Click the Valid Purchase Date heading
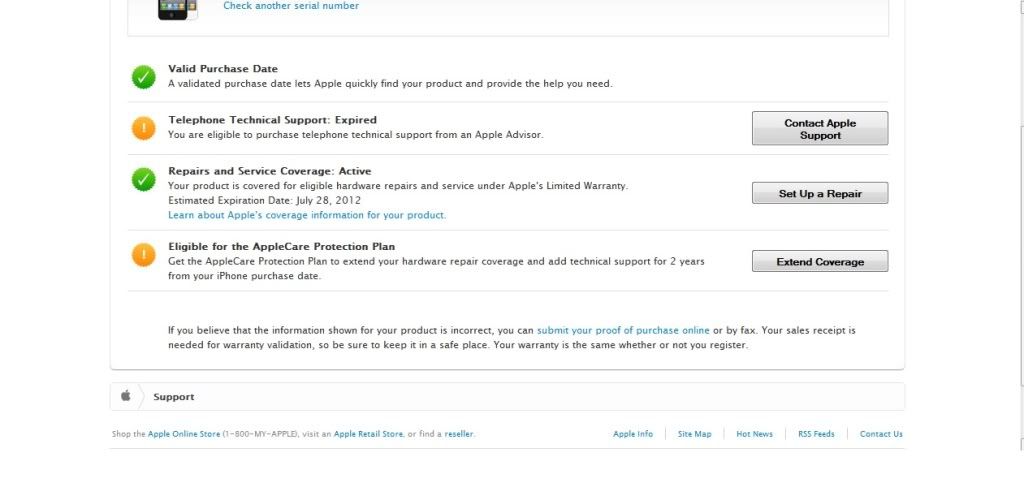Image resolution: width=1024 pixels, height=487 pixels. tap(223, 69)
